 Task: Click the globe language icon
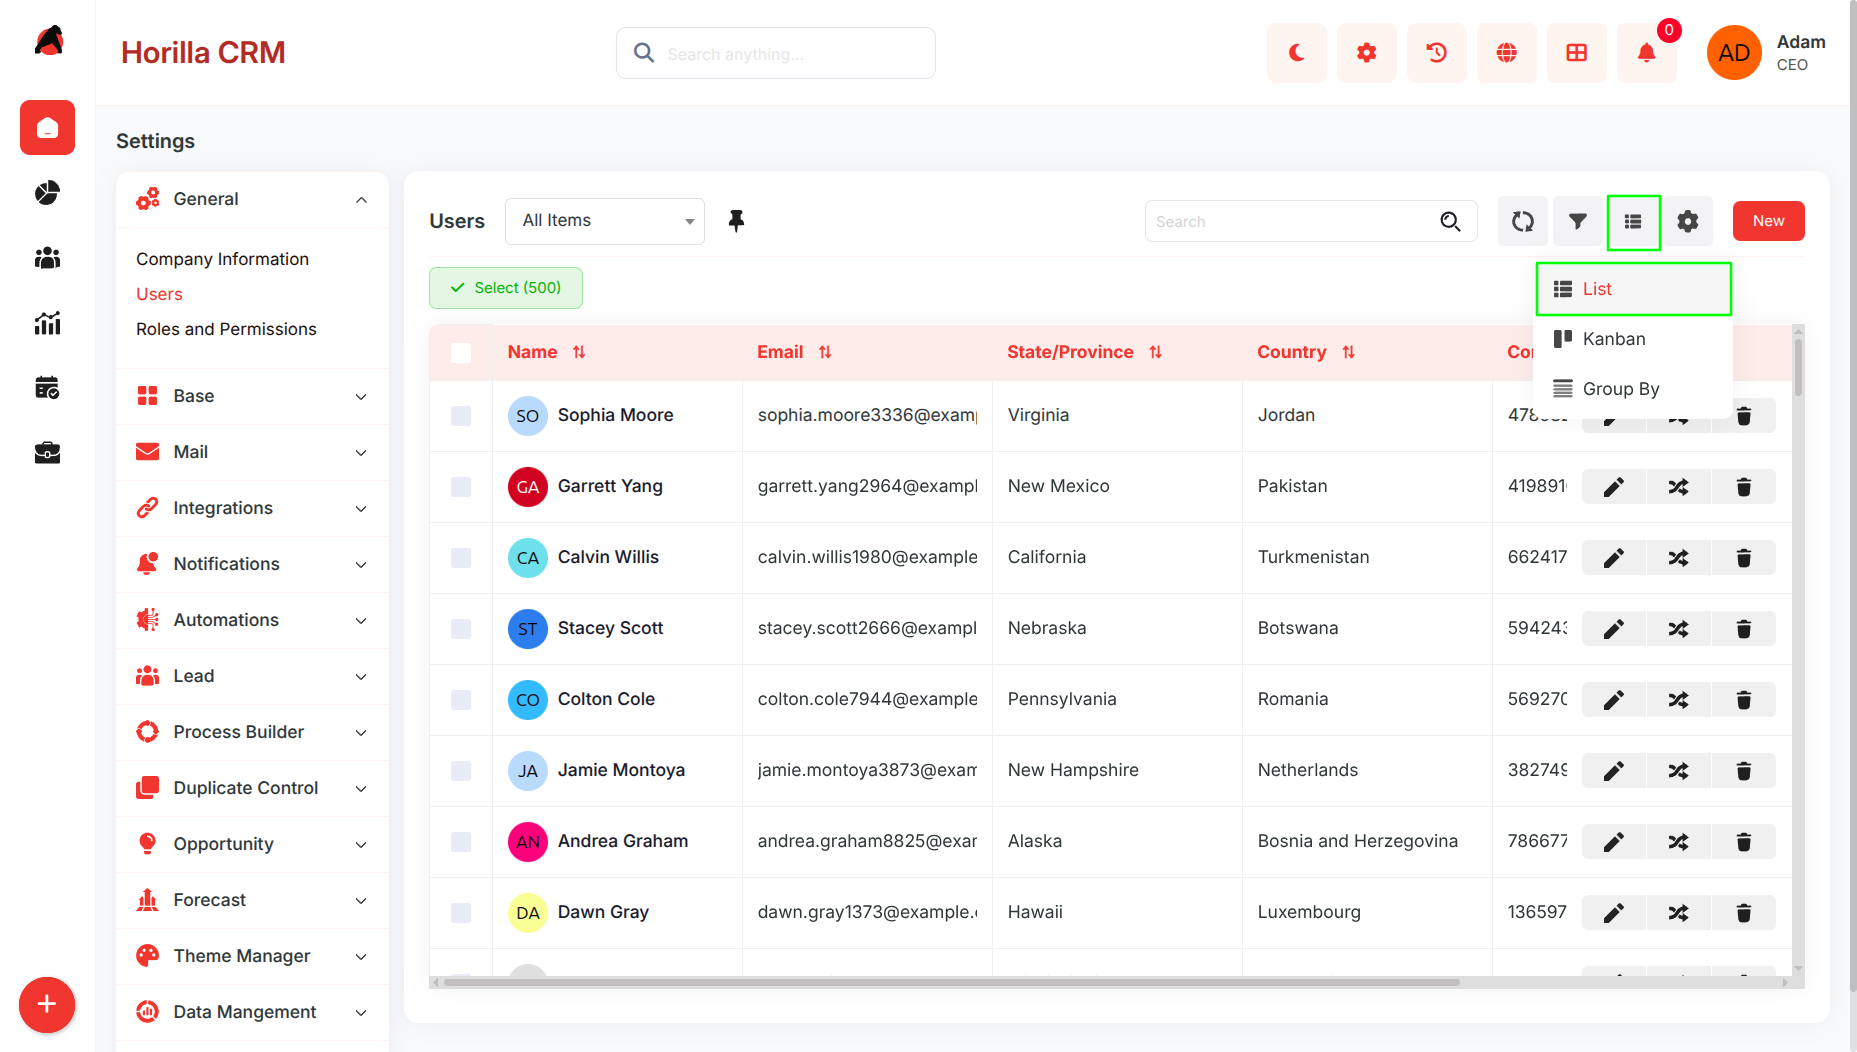(x=1506, y=53)
